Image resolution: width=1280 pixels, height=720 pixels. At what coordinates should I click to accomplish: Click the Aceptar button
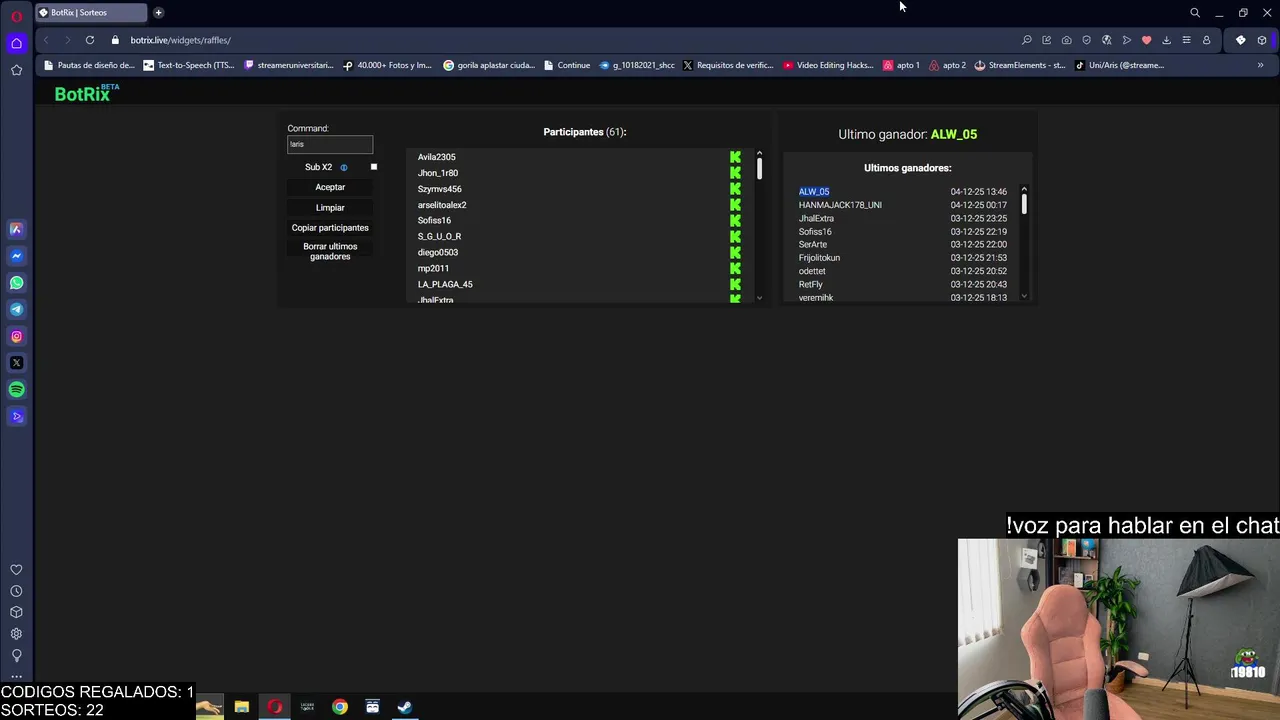(330, 187)
